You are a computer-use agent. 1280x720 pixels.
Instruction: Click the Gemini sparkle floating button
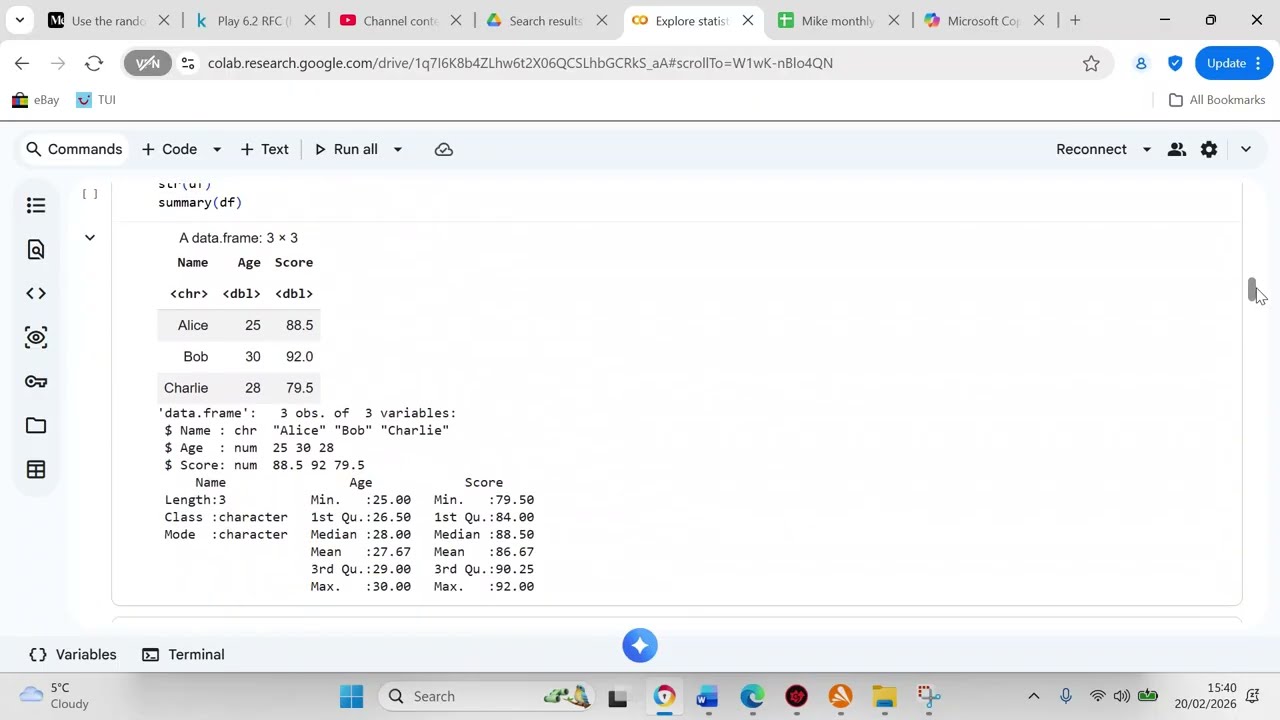click(x=640, y=645)
